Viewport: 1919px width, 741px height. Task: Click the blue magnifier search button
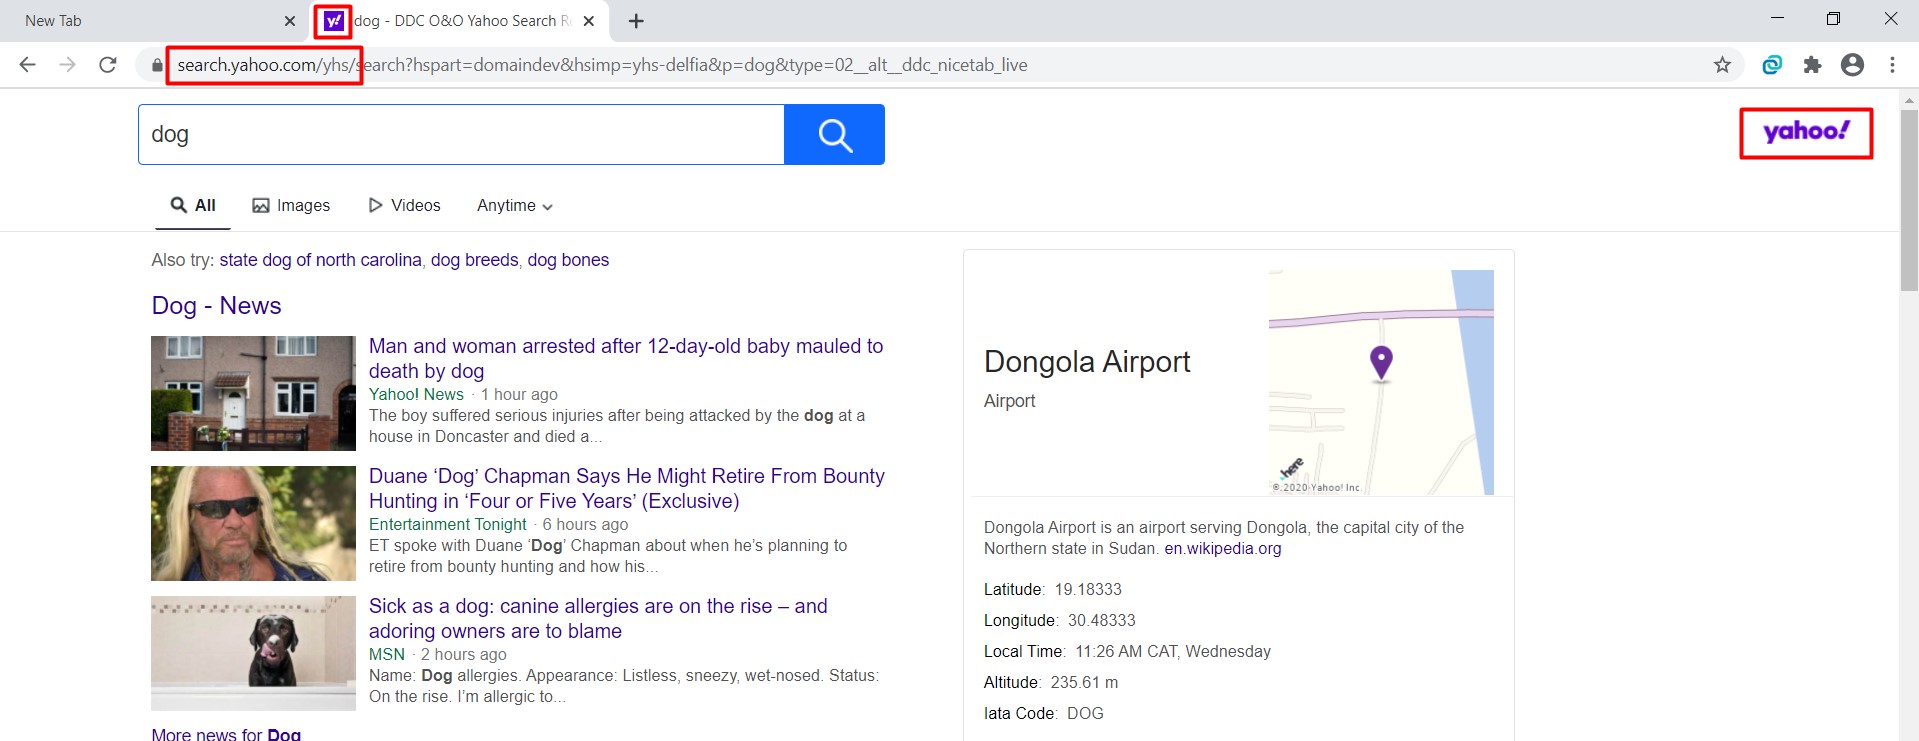(834, 134)
